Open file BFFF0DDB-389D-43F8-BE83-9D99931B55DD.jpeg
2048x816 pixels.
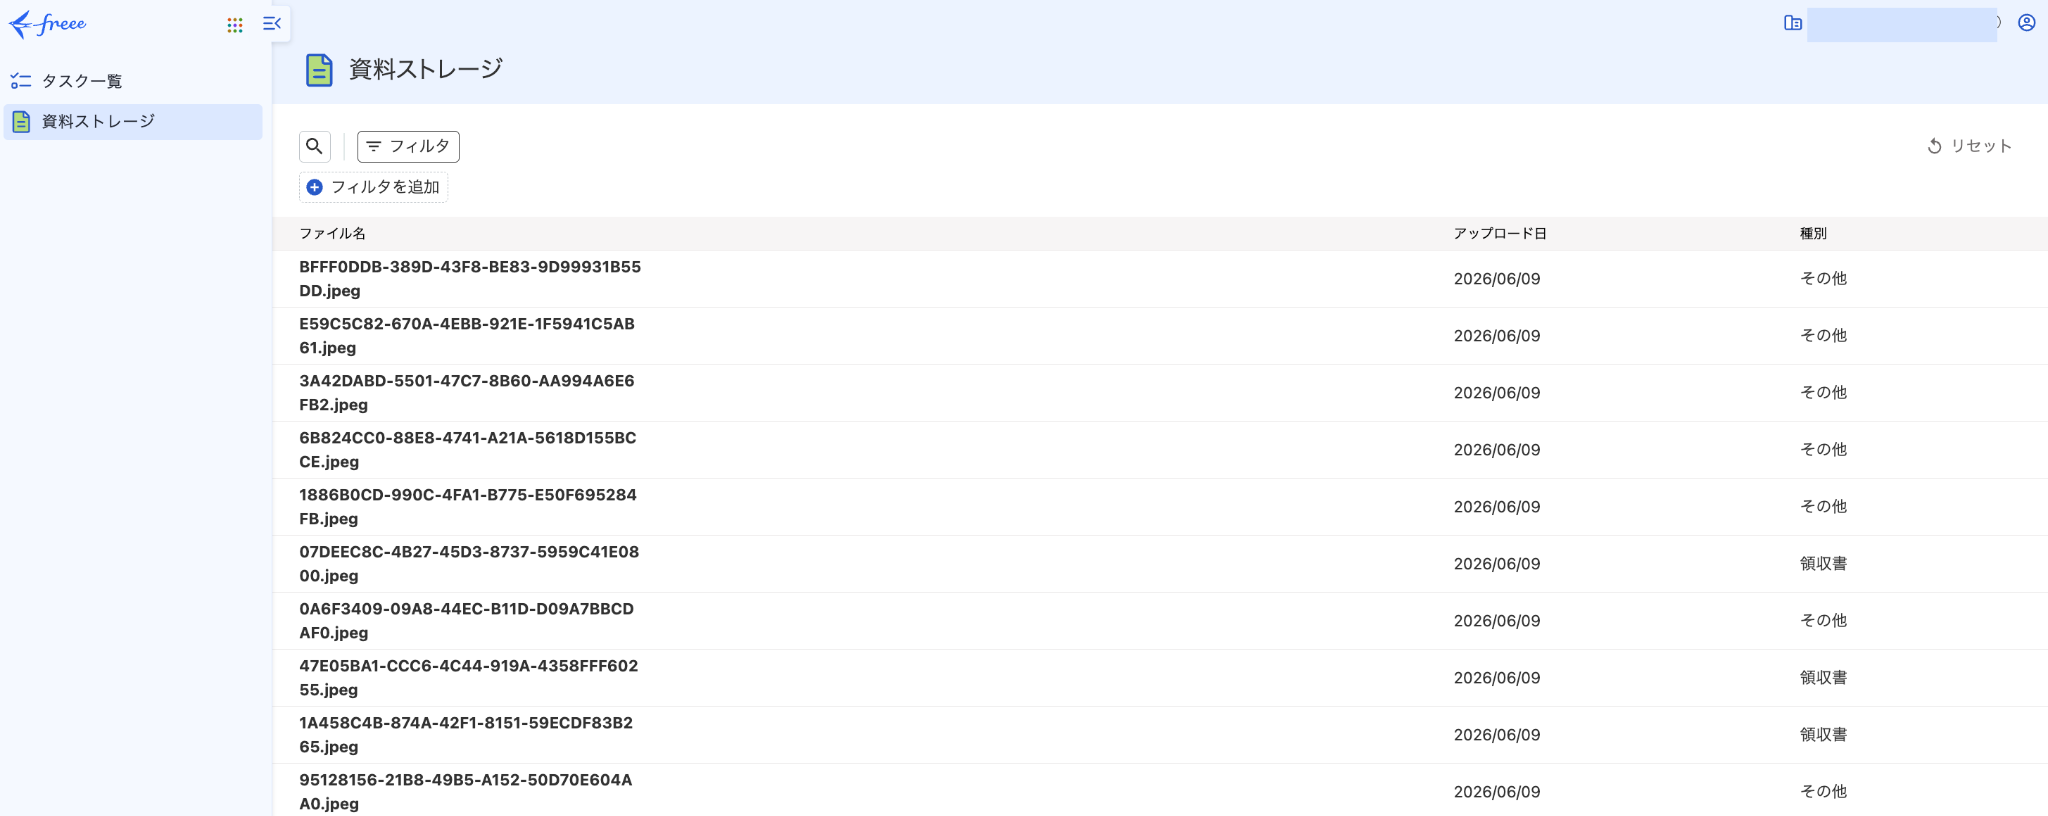tap(470, 279)
